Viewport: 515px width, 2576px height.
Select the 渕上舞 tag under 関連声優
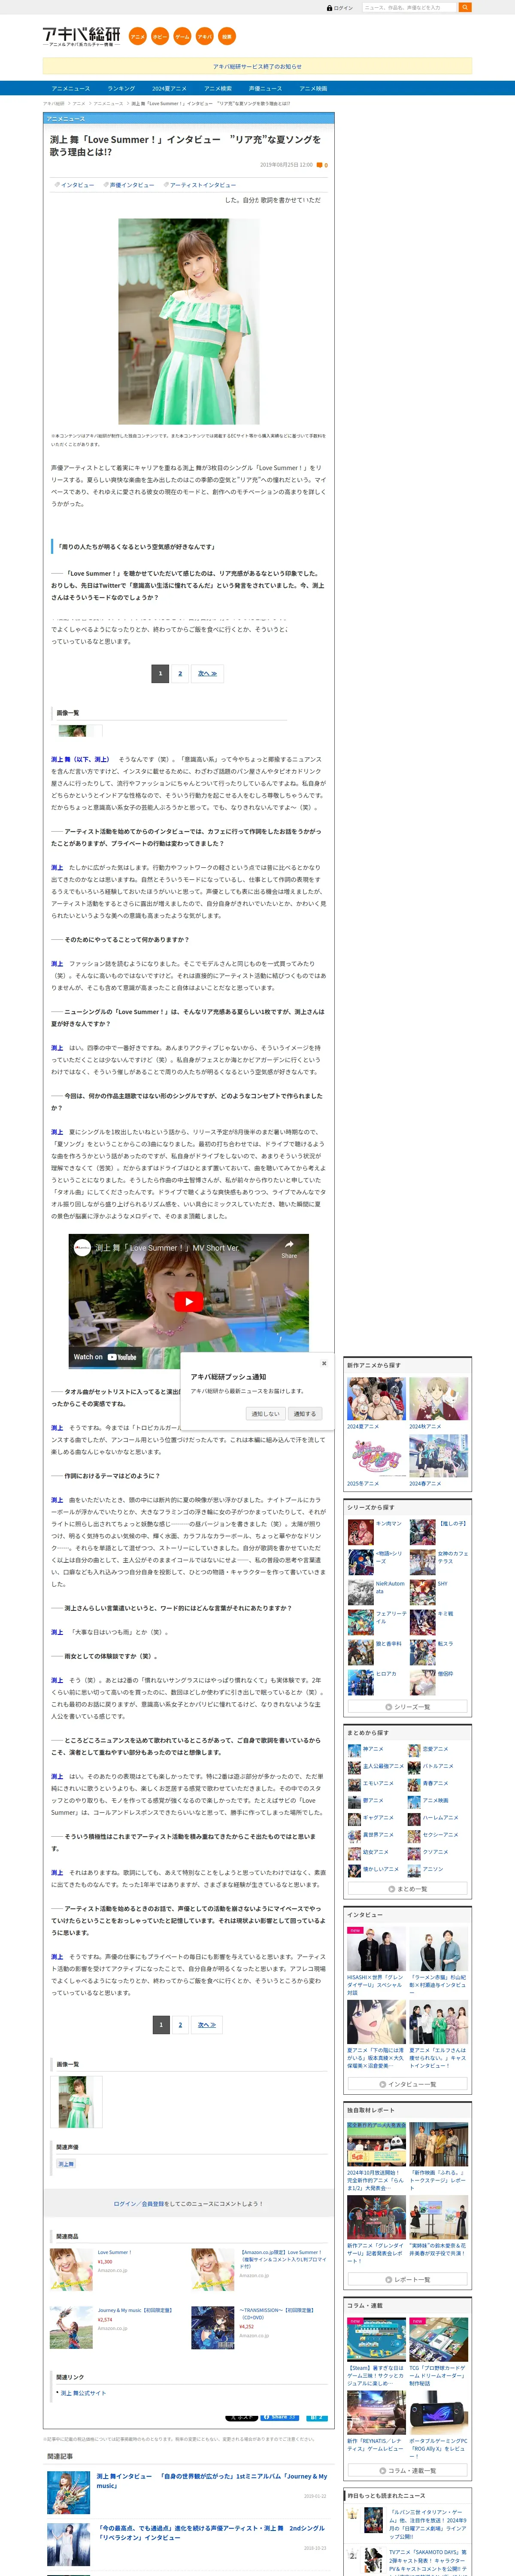[x=66, y=2163]
